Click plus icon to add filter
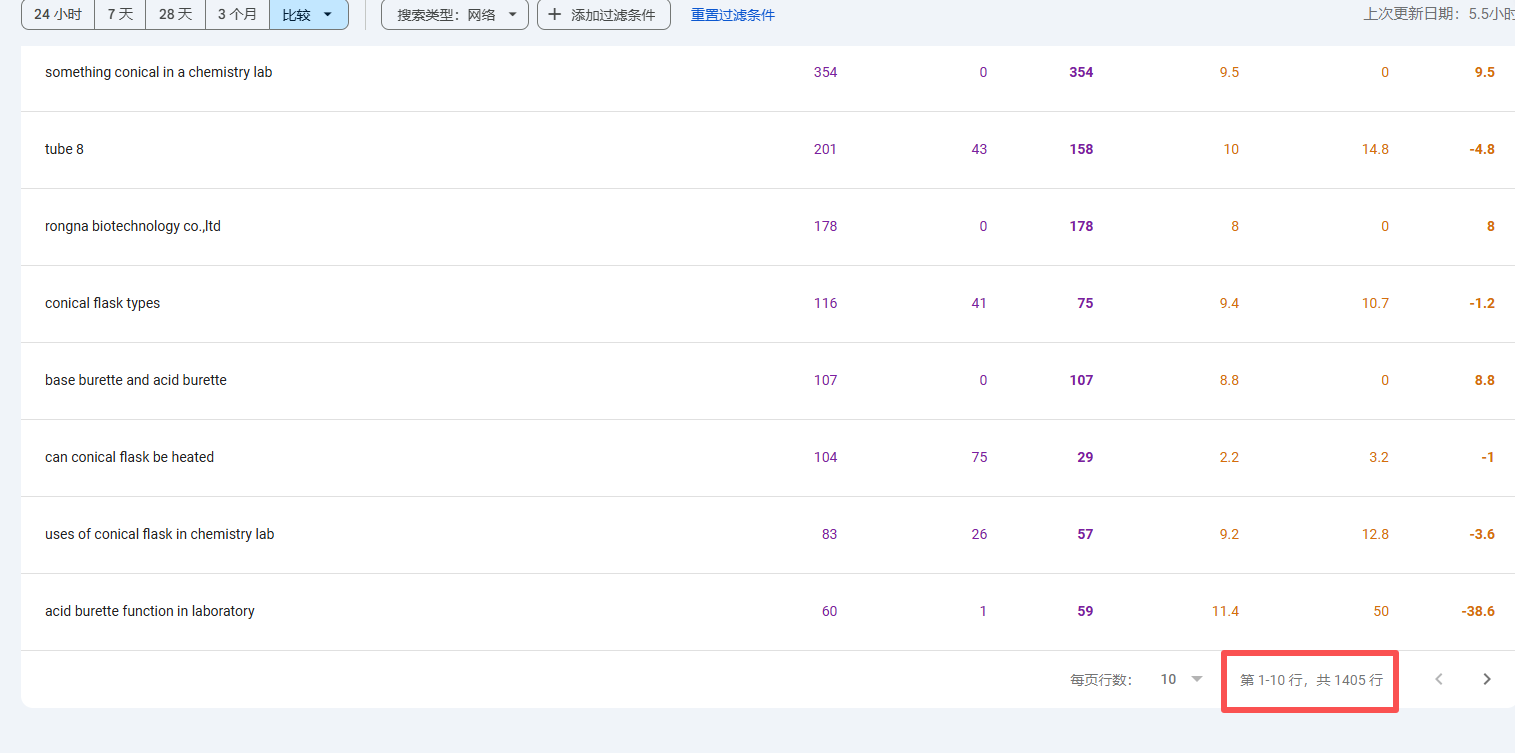This screenshot has width=1515, height=753. (555, 15)
